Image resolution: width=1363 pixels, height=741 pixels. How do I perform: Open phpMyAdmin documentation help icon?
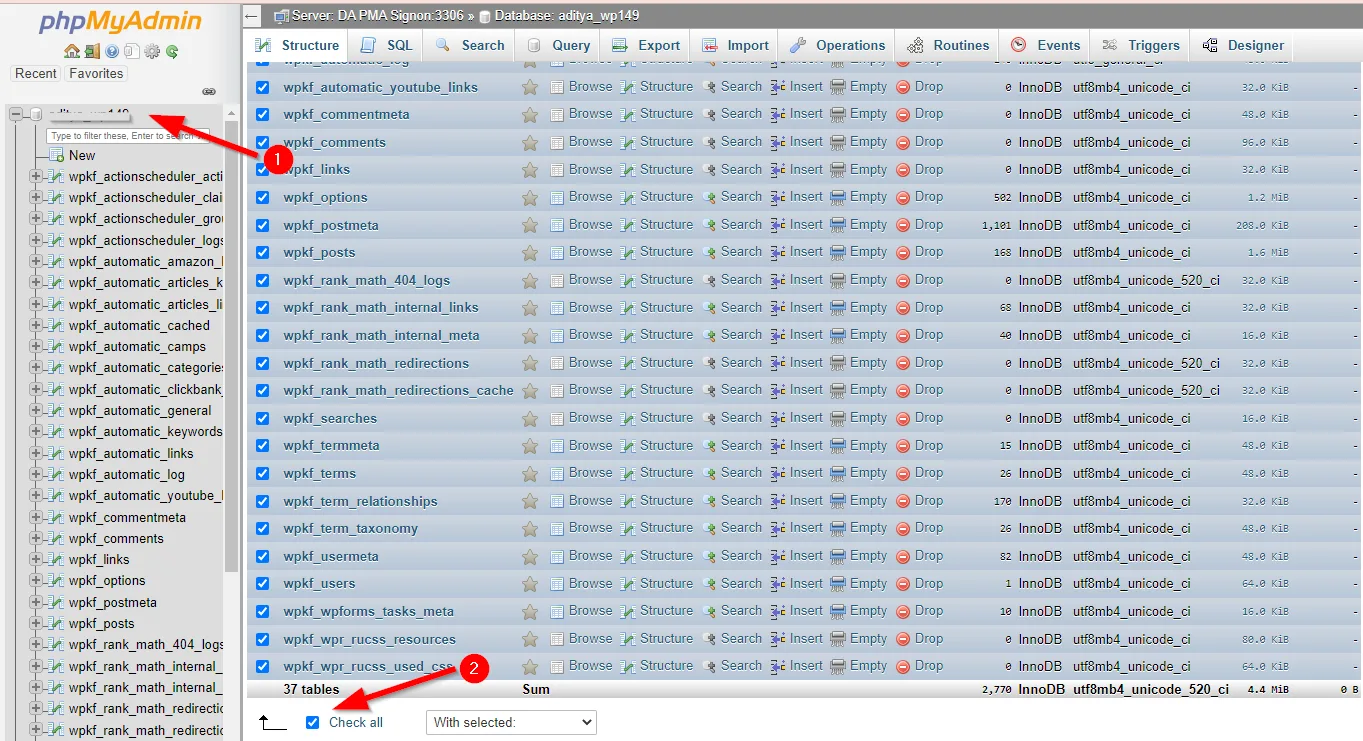tap(112, 51)
